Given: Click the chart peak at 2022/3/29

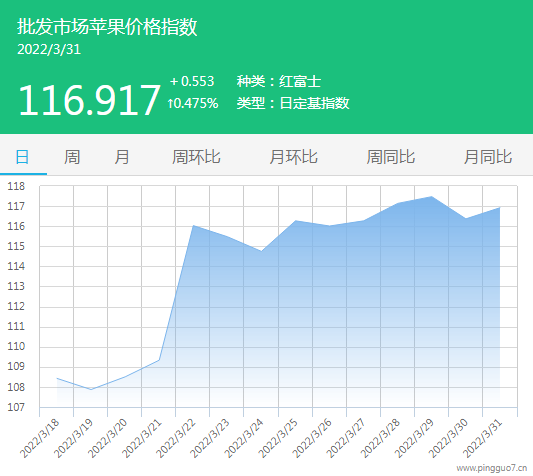Looking at the screenshot, I should click(432, 197).
